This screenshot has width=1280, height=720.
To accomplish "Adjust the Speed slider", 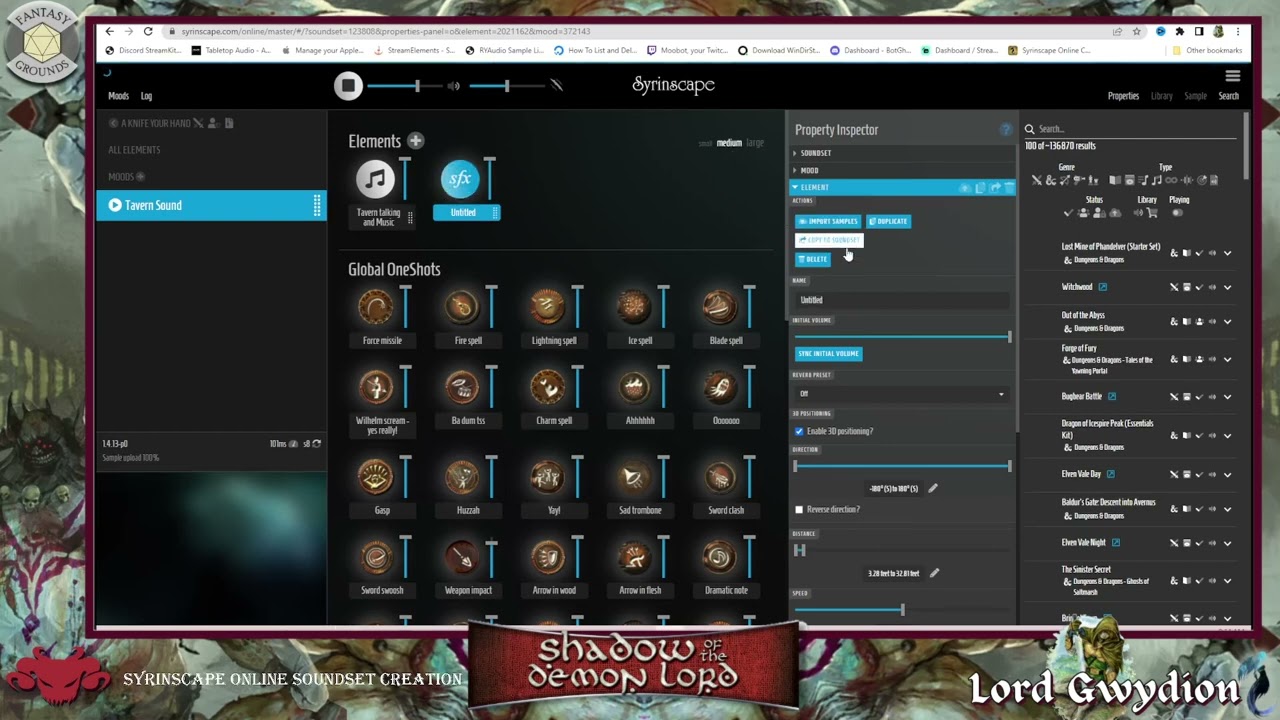I will (x=902, y=609).
